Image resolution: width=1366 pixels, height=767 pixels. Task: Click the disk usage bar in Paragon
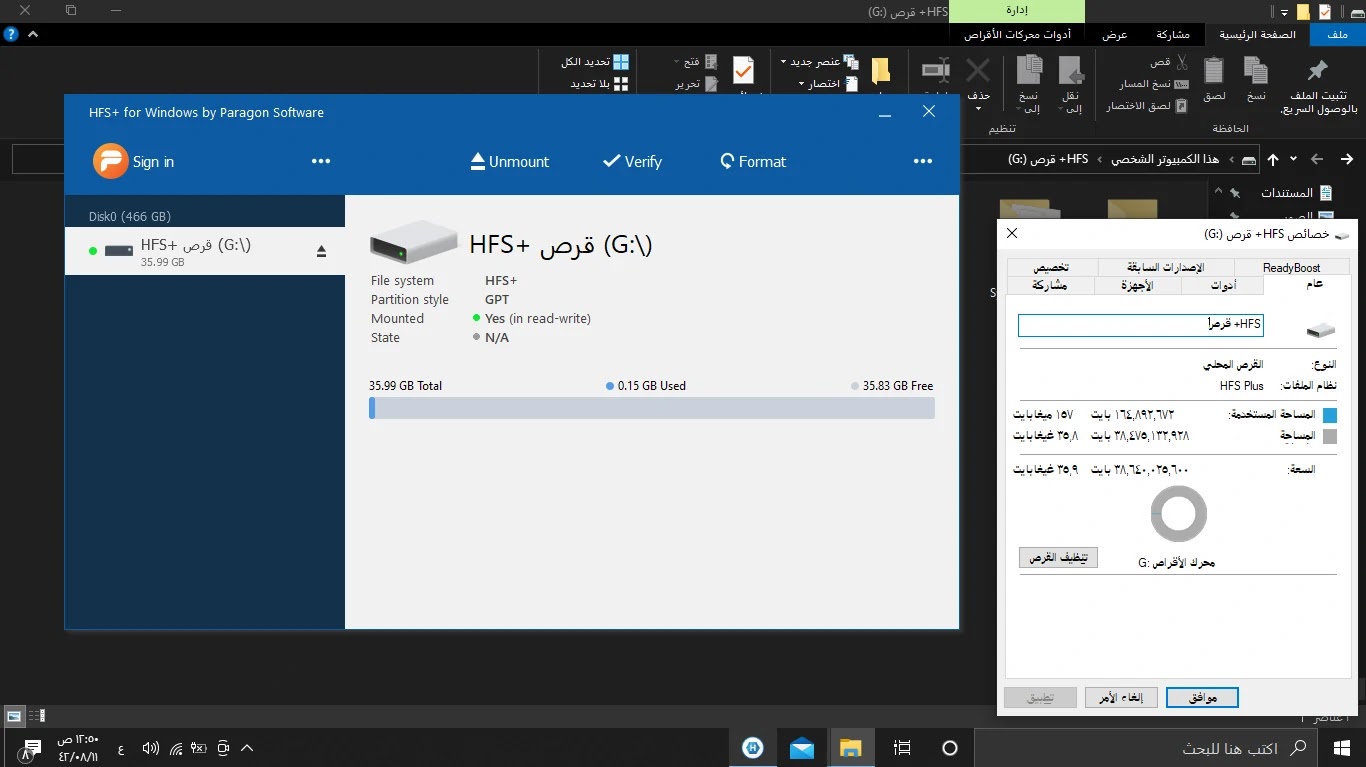click(x=652, y=407)
